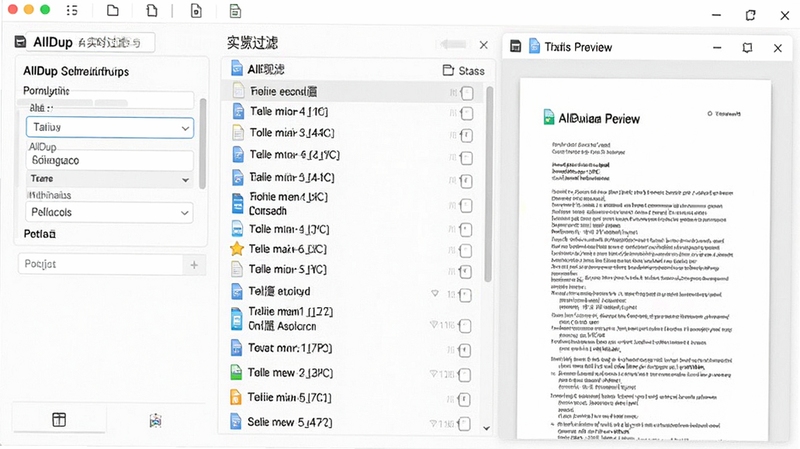Click the blue icon beside the All header row

point(237,68)
